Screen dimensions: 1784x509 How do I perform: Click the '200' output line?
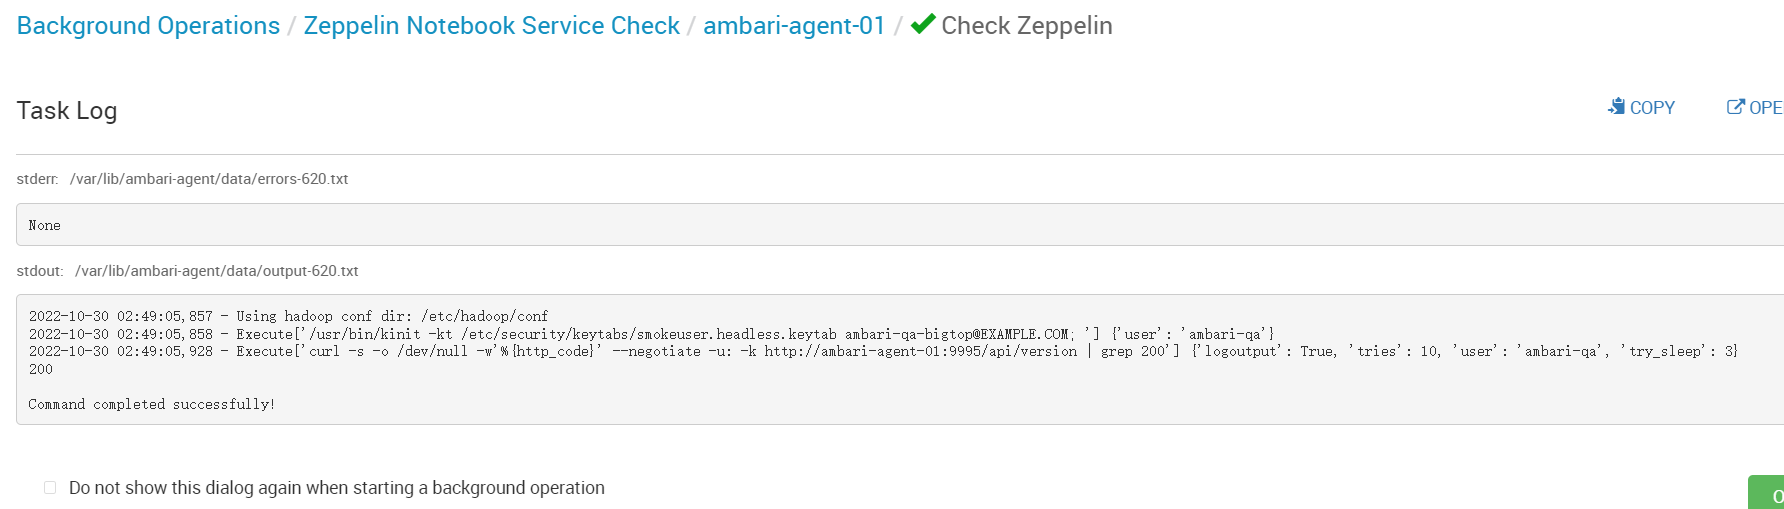(x=41, y=369)
